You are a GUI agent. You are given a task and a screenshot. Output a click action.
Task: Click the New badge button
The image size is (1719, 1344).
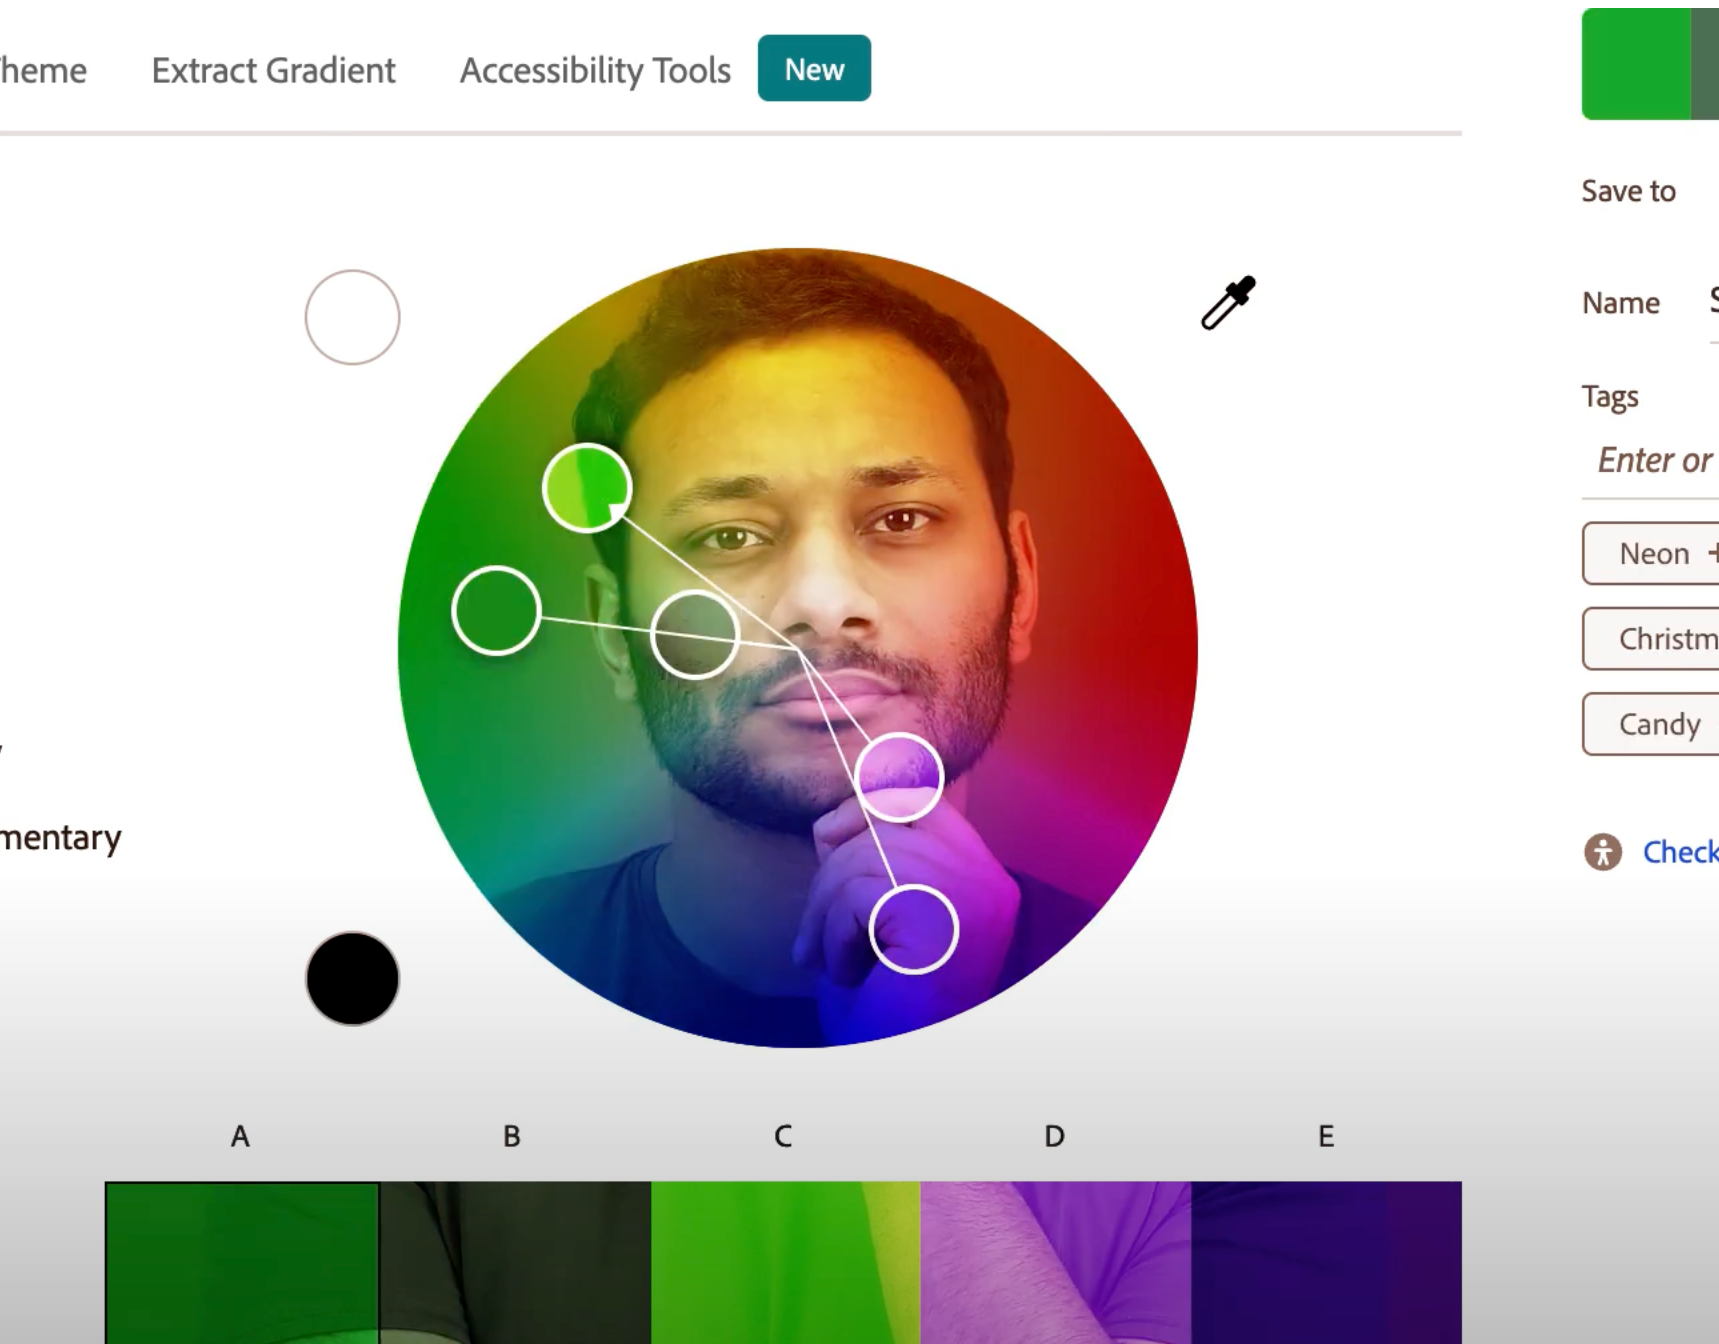coord(814,68)
